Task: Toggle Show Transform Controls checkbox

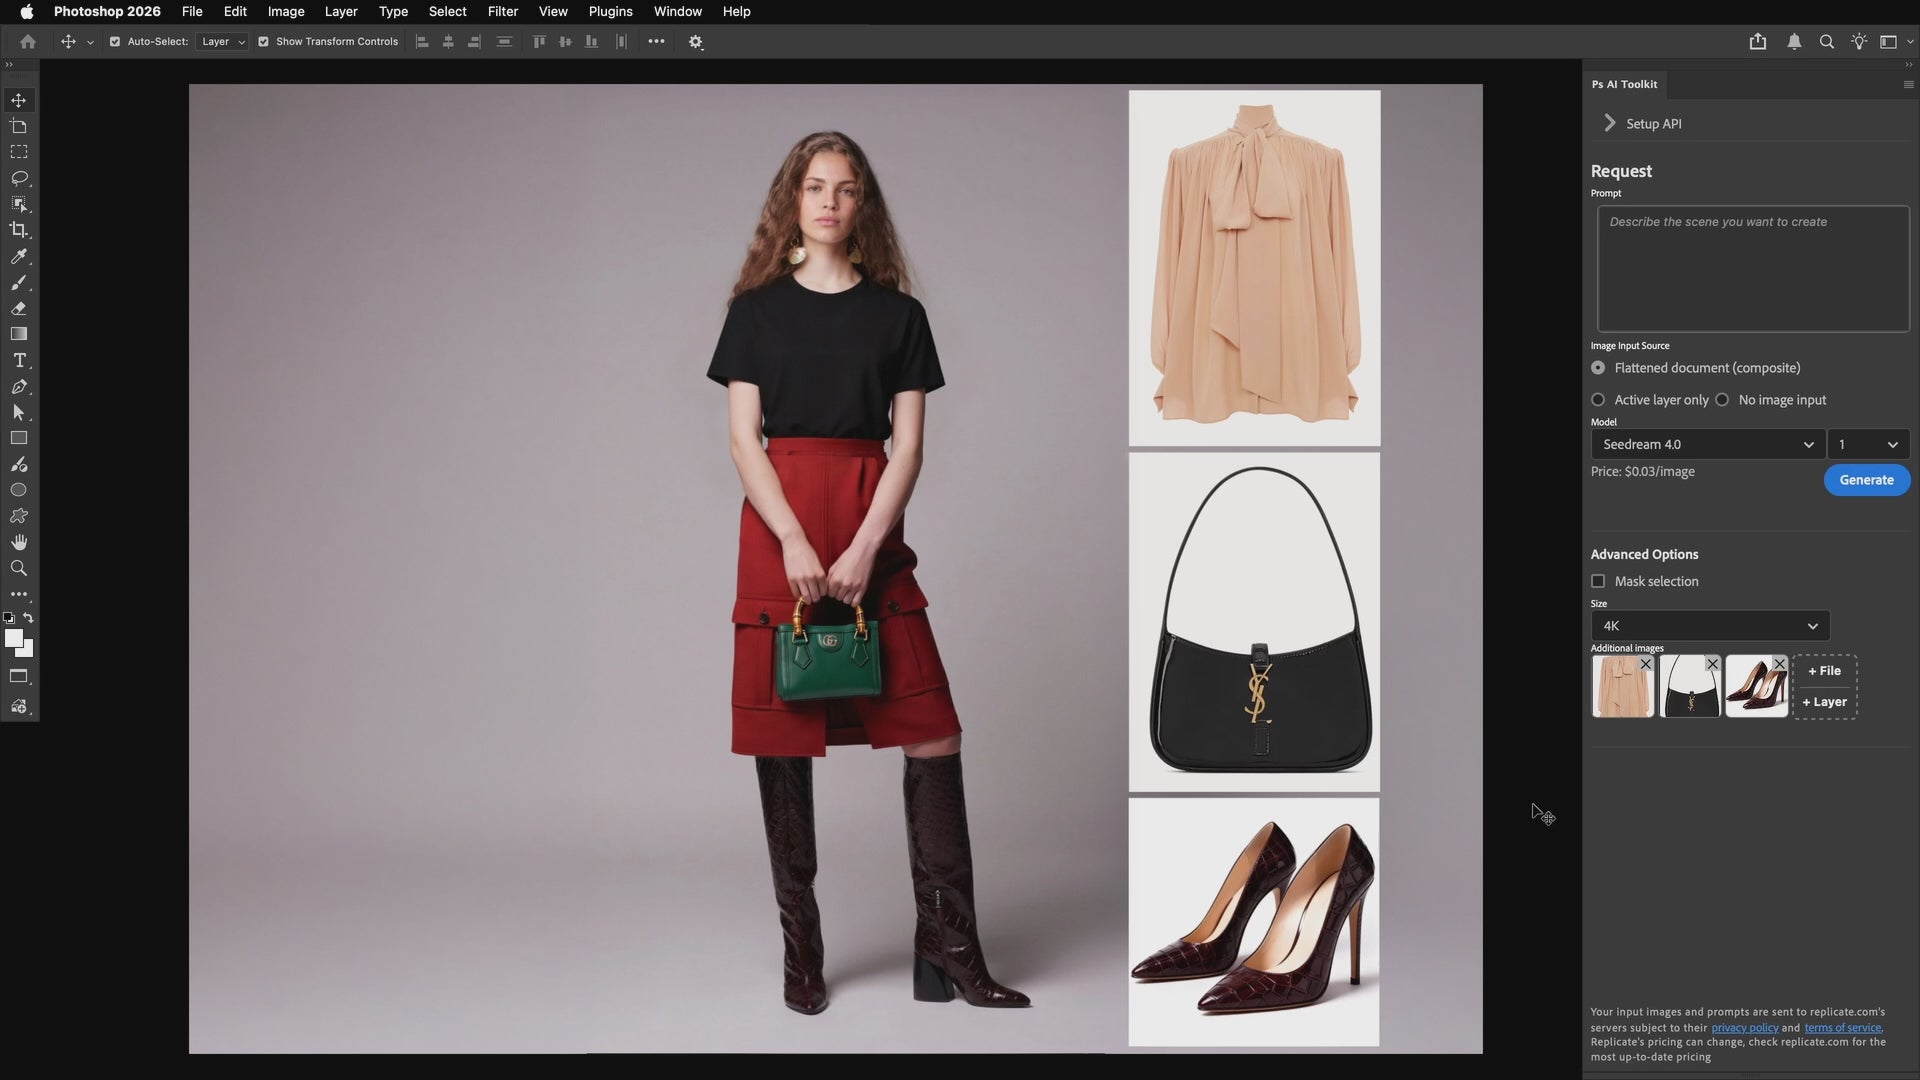Action: (x=263, y=42)
